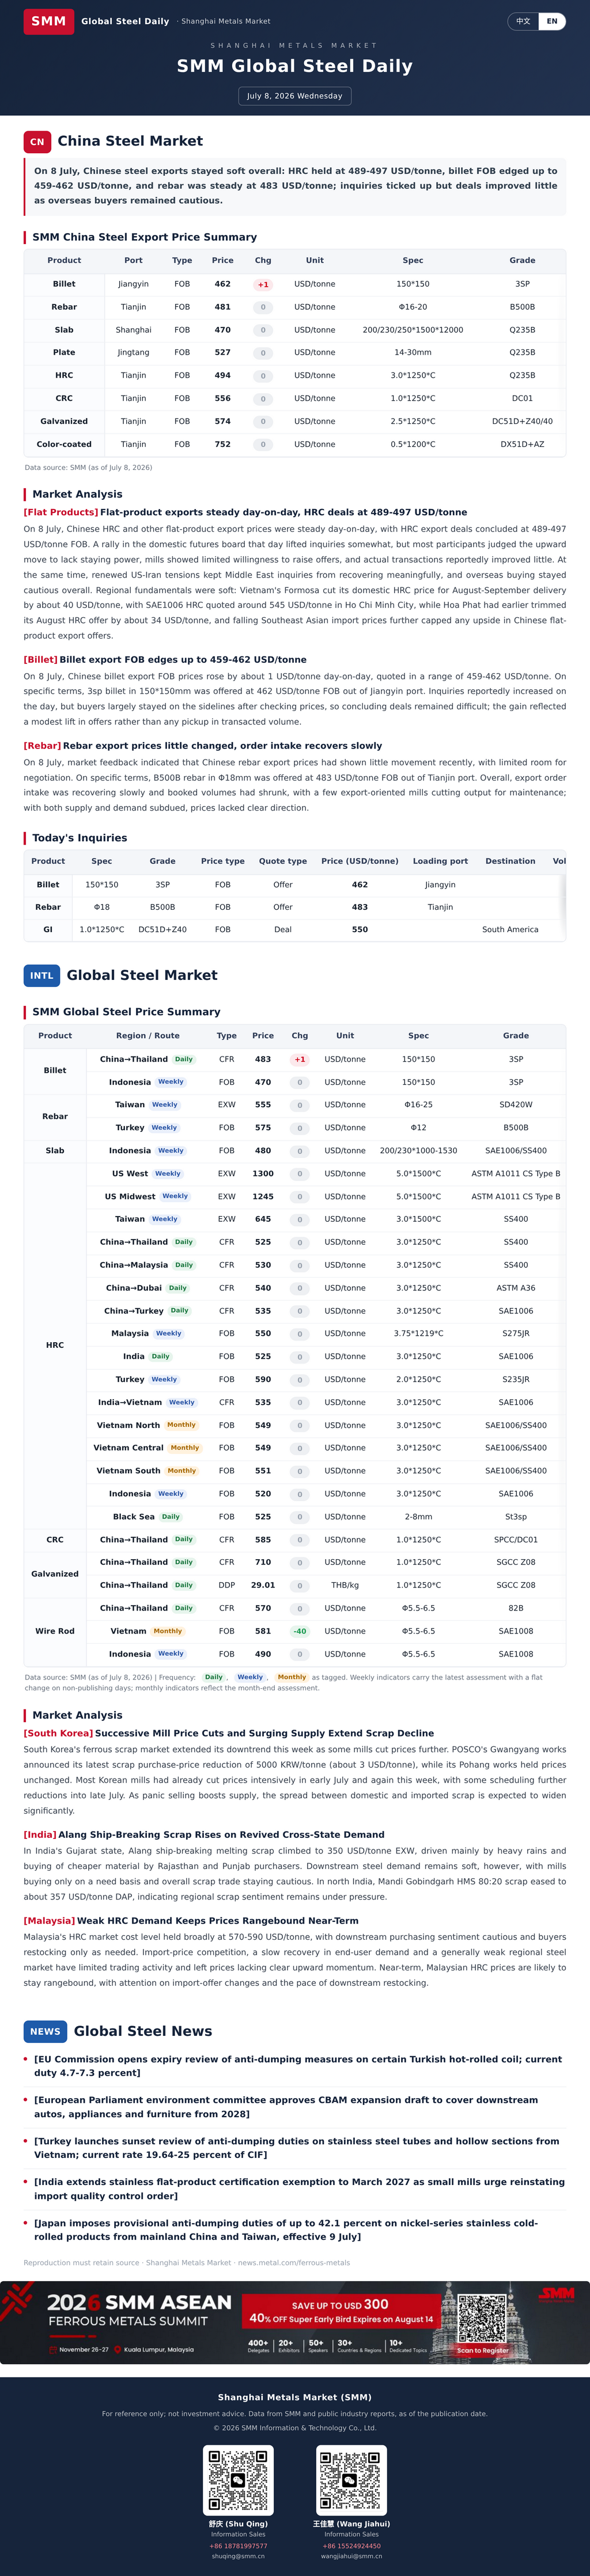Click the red SMM logo badge
This screenshot has width=590, height=2576.
point(48,21)
